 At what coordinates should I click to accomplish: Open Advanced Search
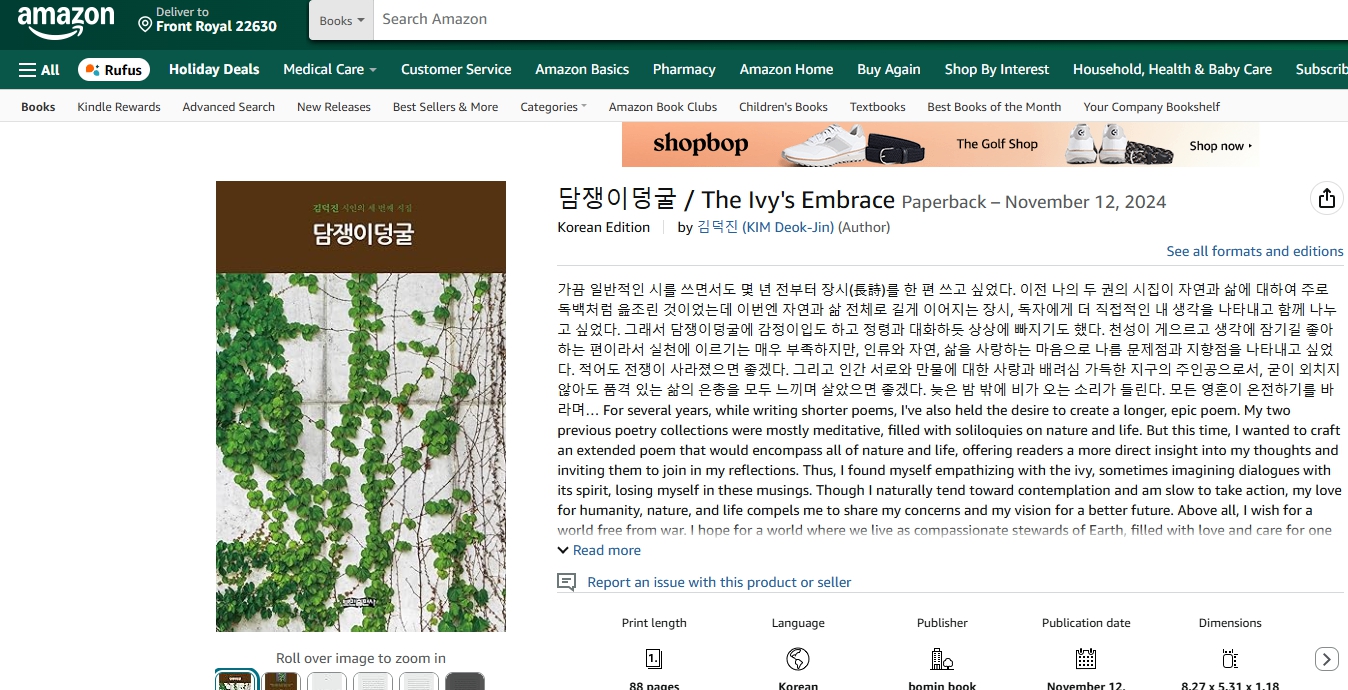tap(228, 107)
